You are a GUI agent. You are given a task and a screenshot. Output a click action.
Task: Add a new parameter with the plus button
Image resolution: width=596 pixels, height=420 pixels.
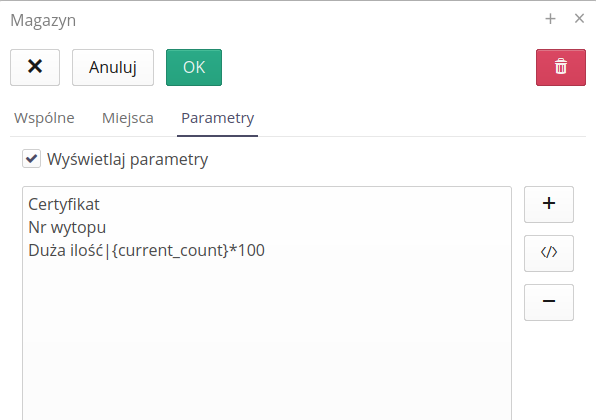[548, 204]
